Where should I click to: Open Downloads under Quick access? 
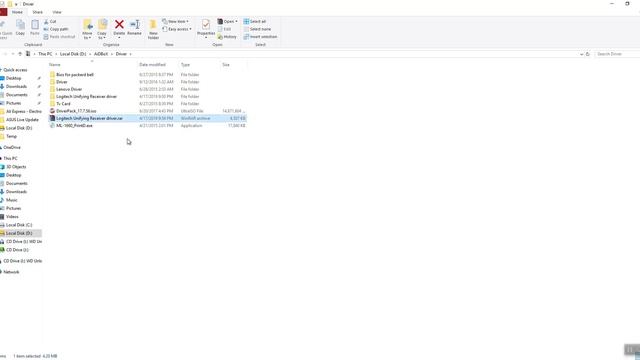point(16,87)
